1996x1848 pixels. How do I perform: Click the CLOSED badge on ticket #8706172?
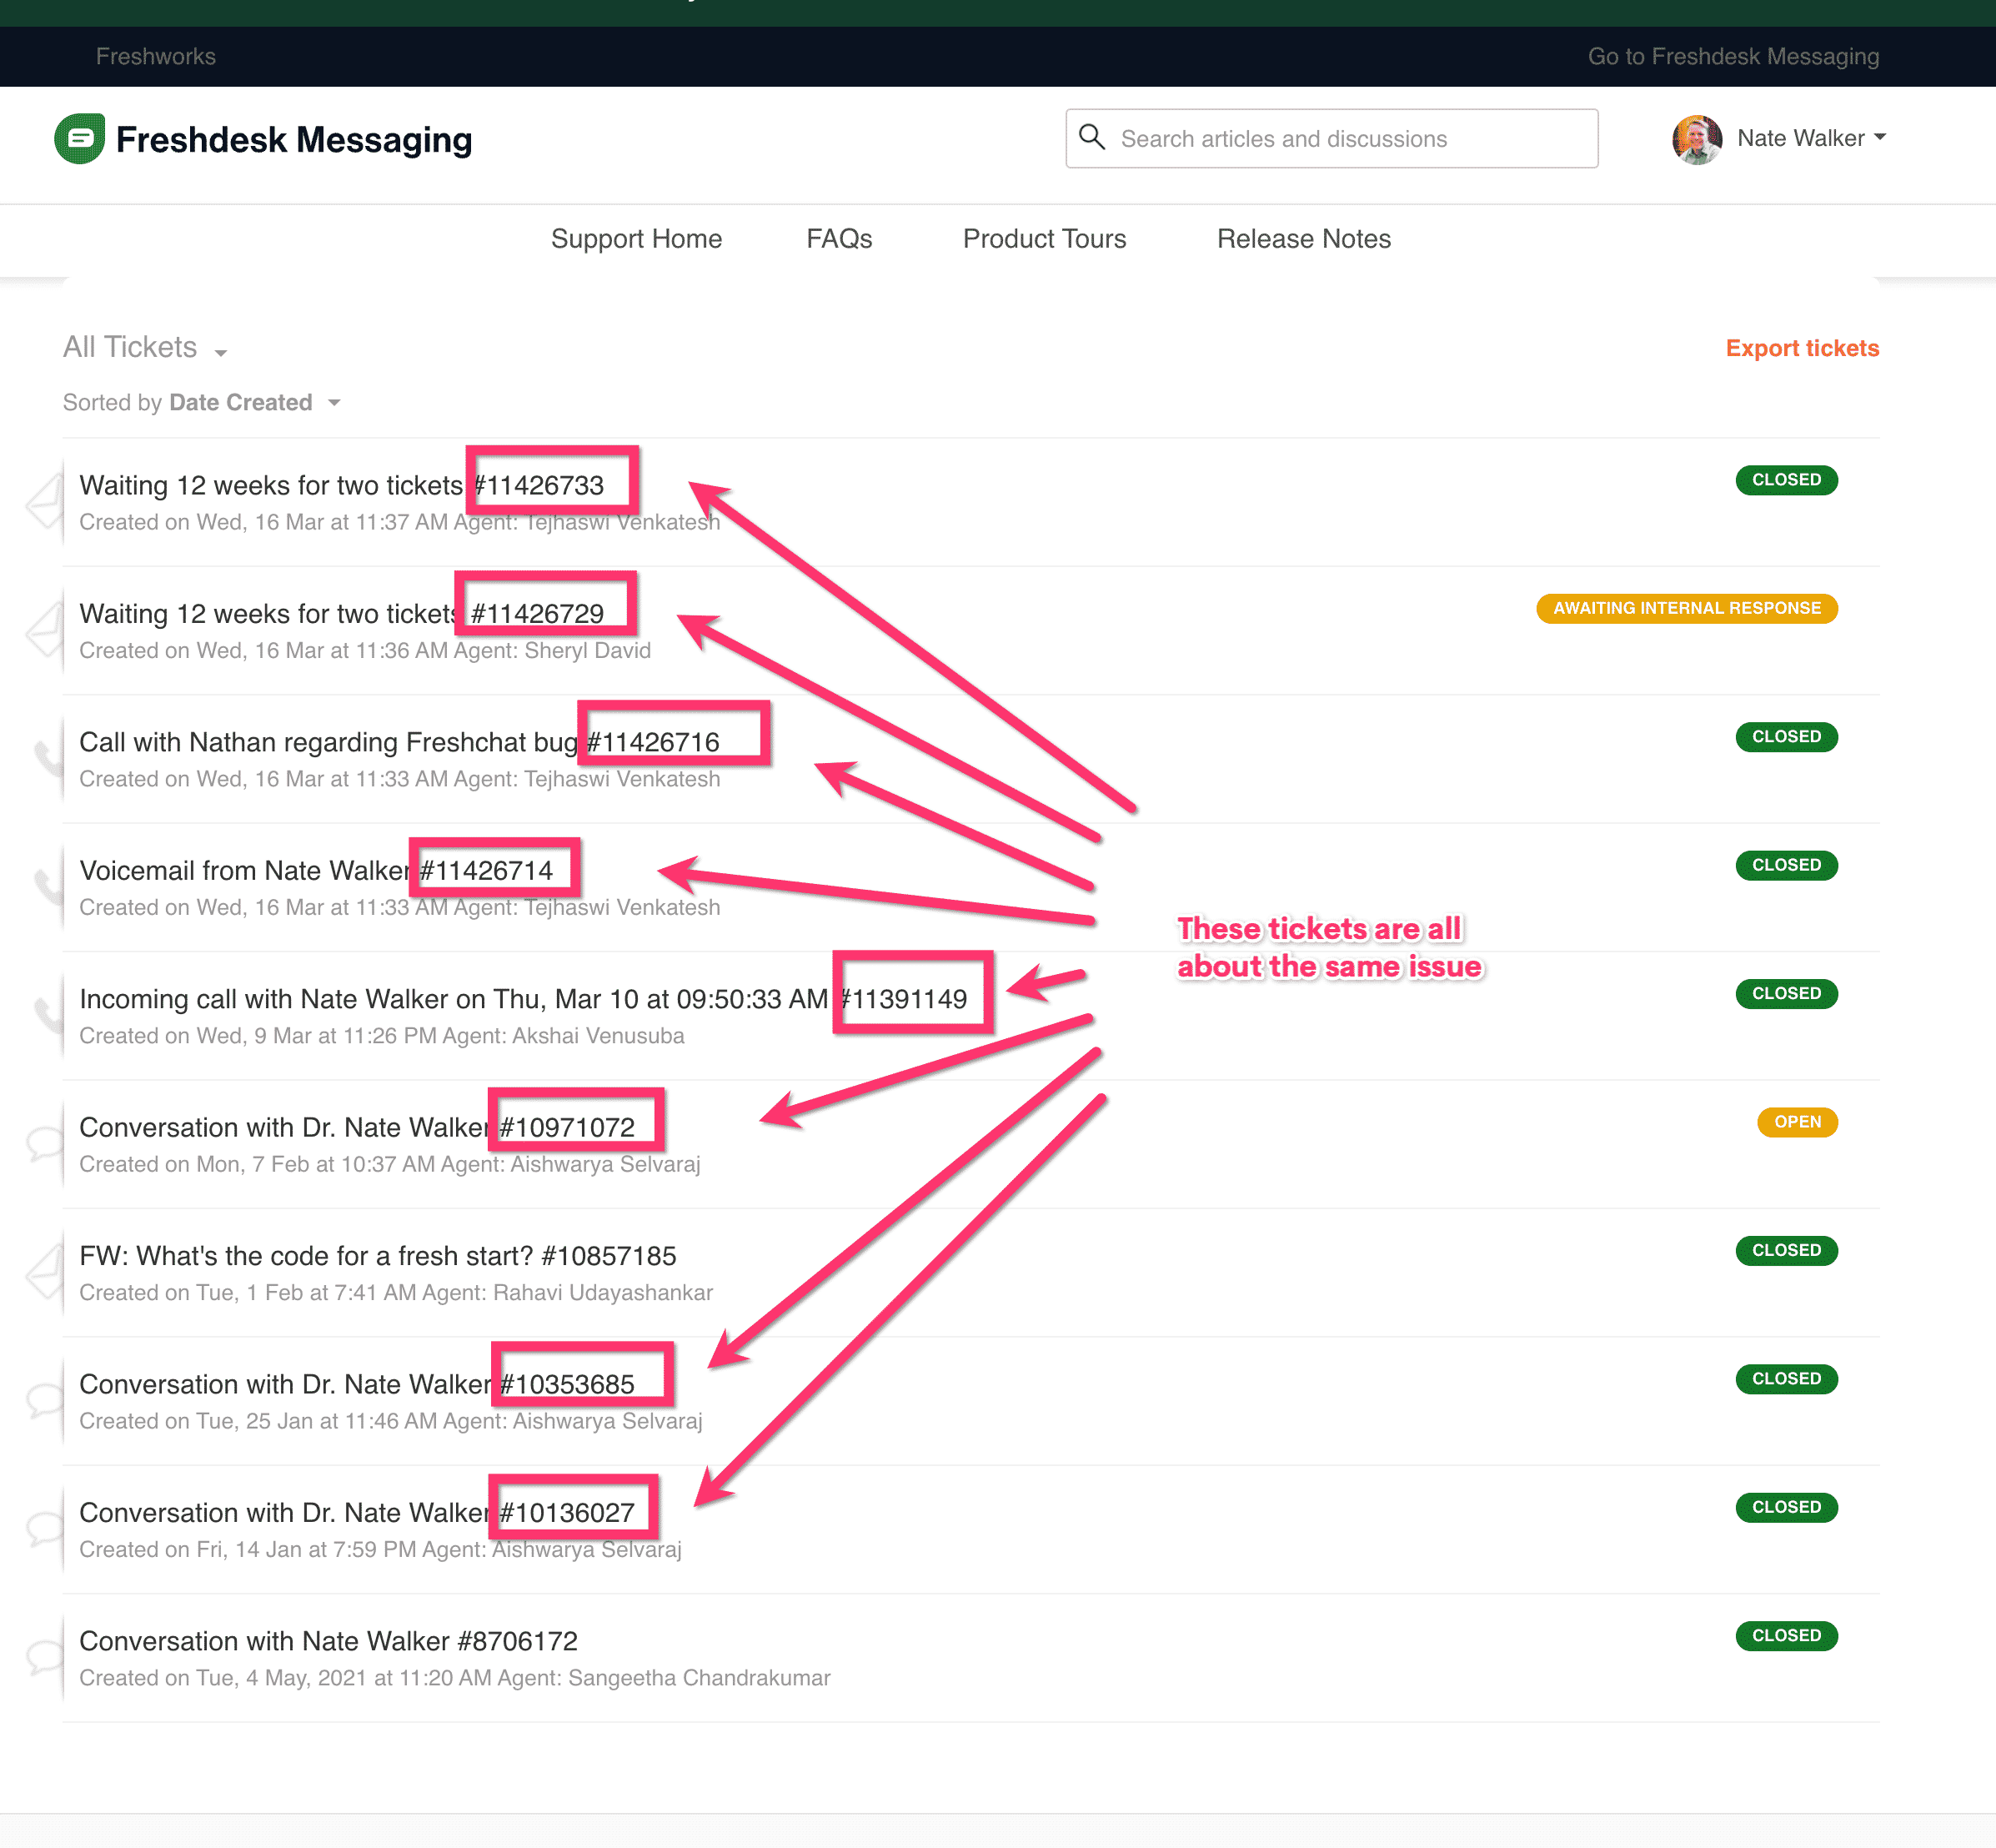pos(1786,1636)
